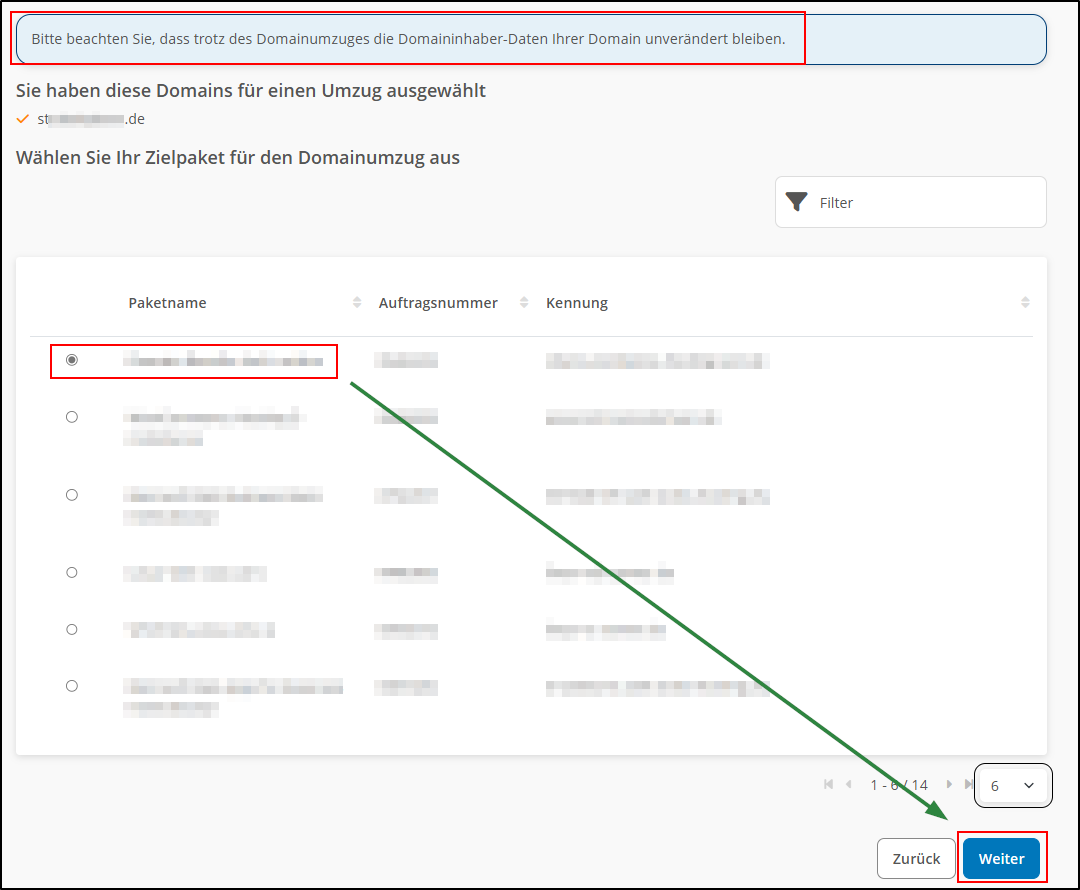
Task: Sort the Paketname column using its arrows
Action: (357, 301)
